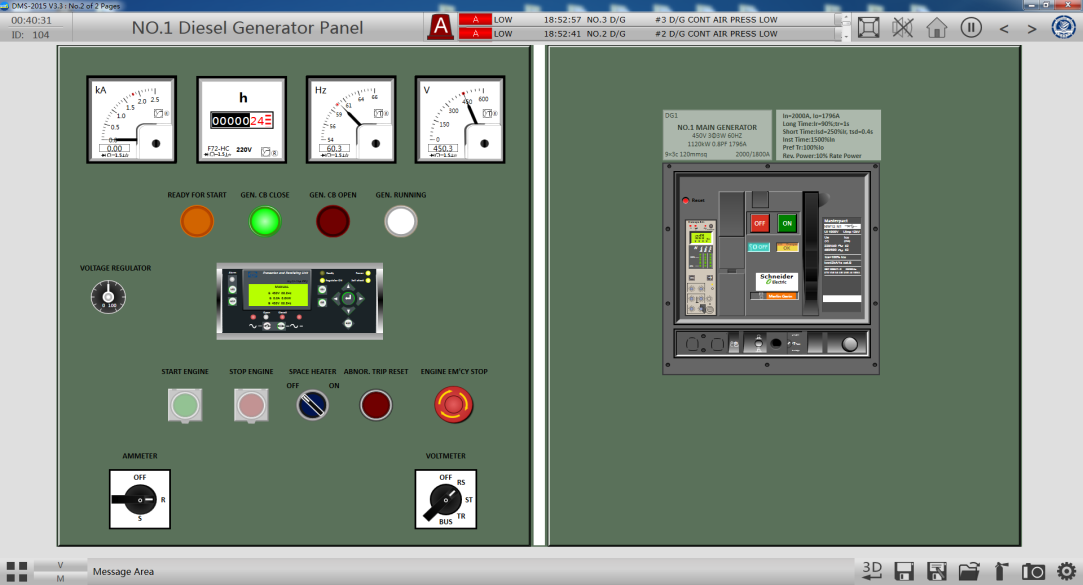
Task: Toggle the SPACE HEATER switch
Action: click(x=313, y=405)
